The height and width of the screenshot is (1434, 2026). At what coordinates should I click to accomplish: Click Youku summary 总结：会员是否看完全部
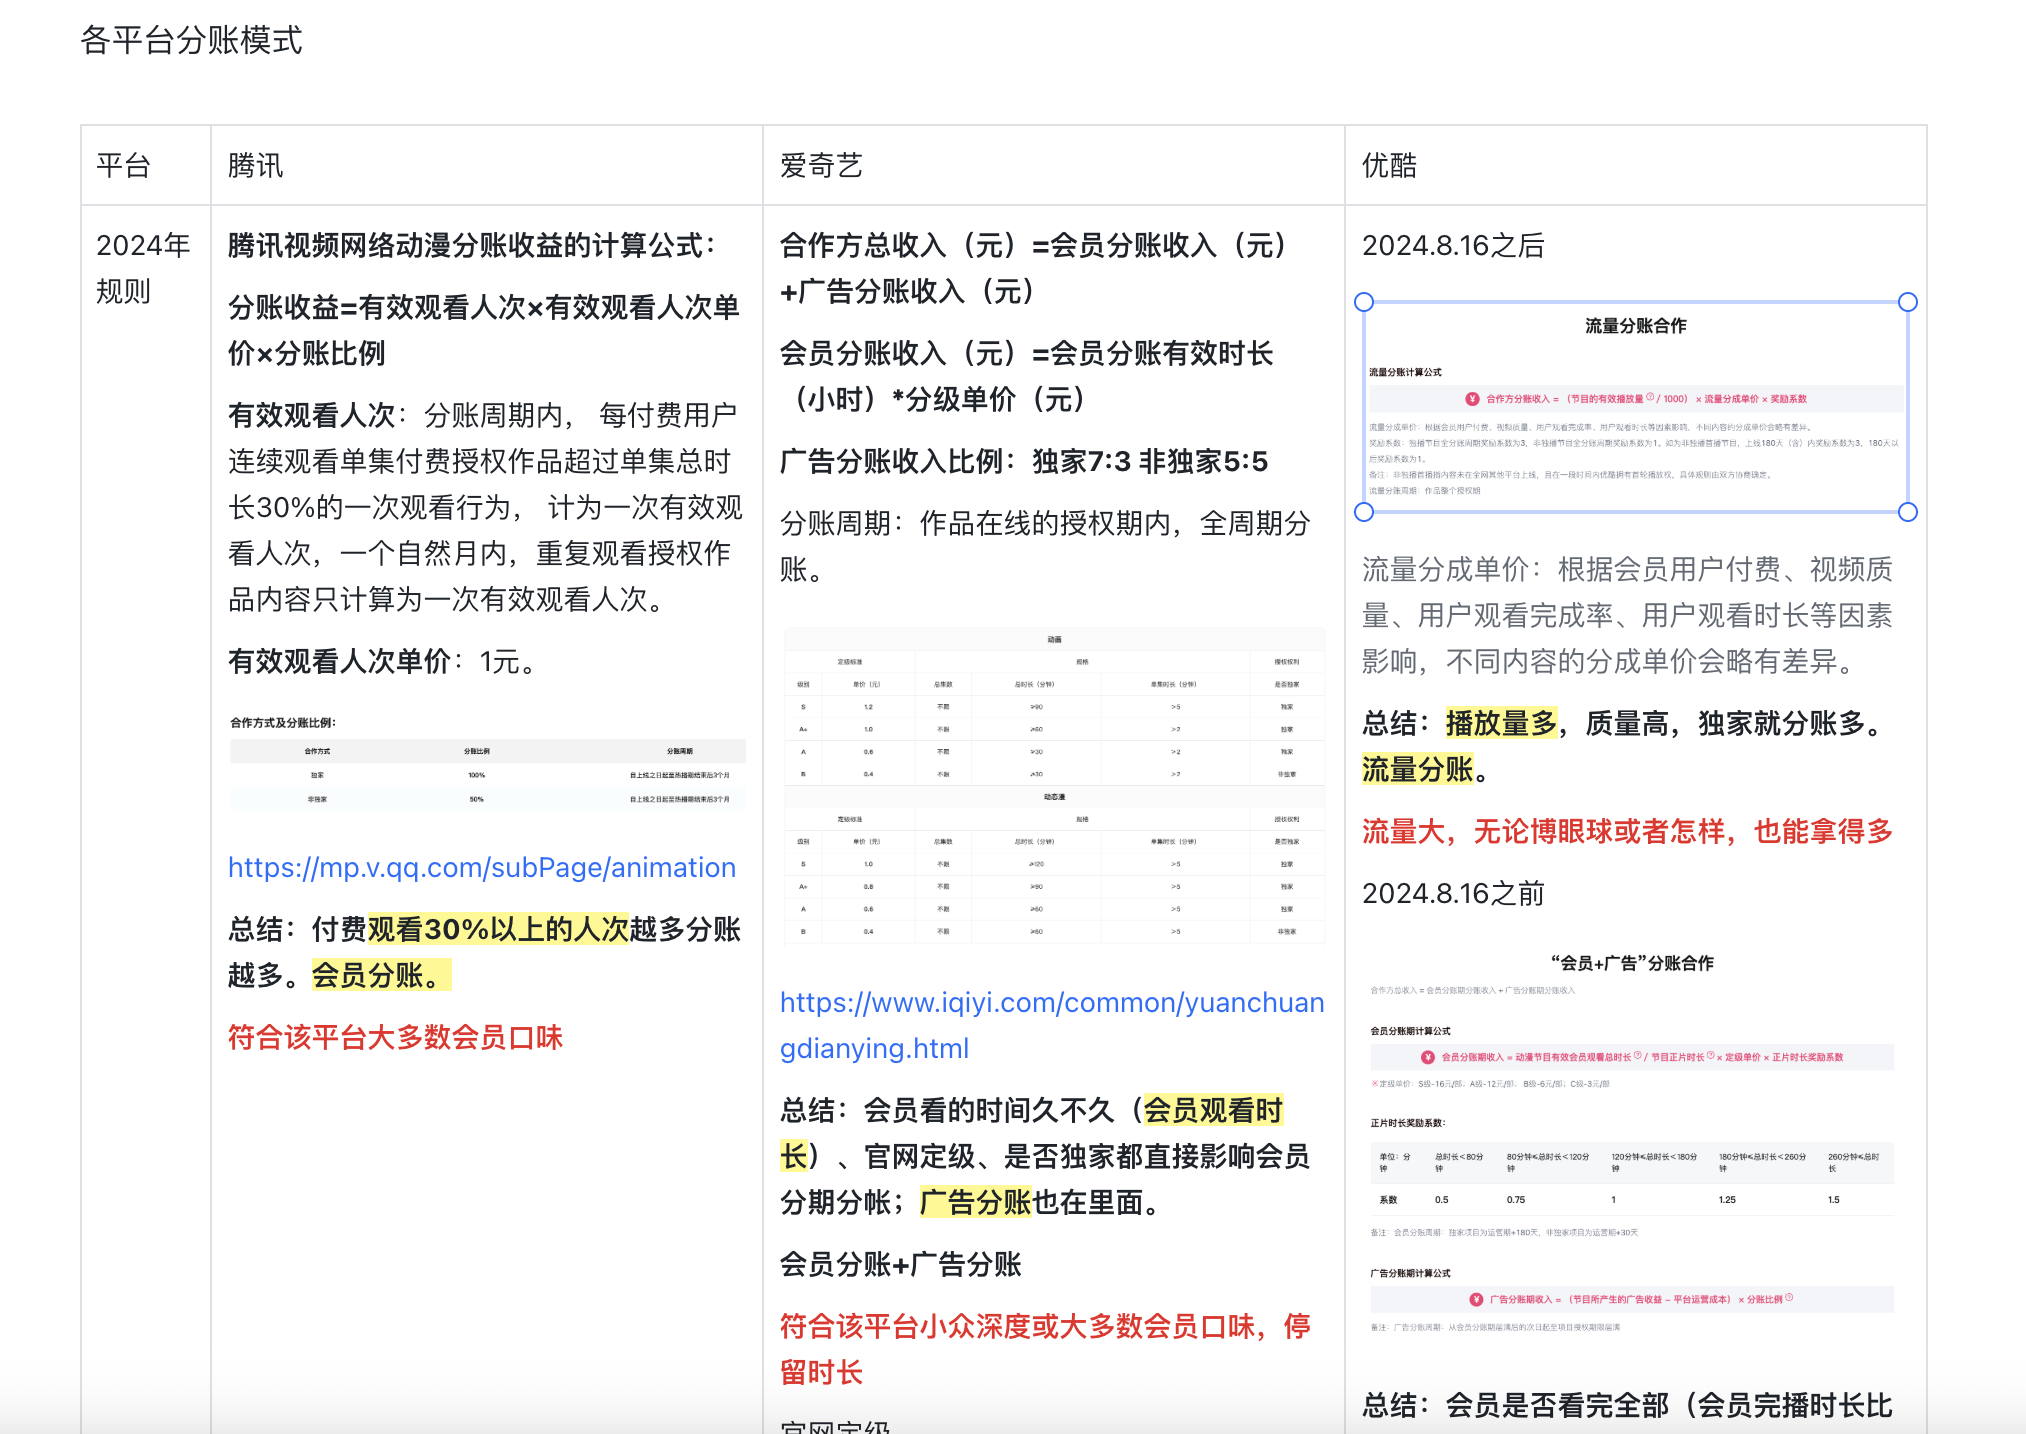pos(1627,1405)
